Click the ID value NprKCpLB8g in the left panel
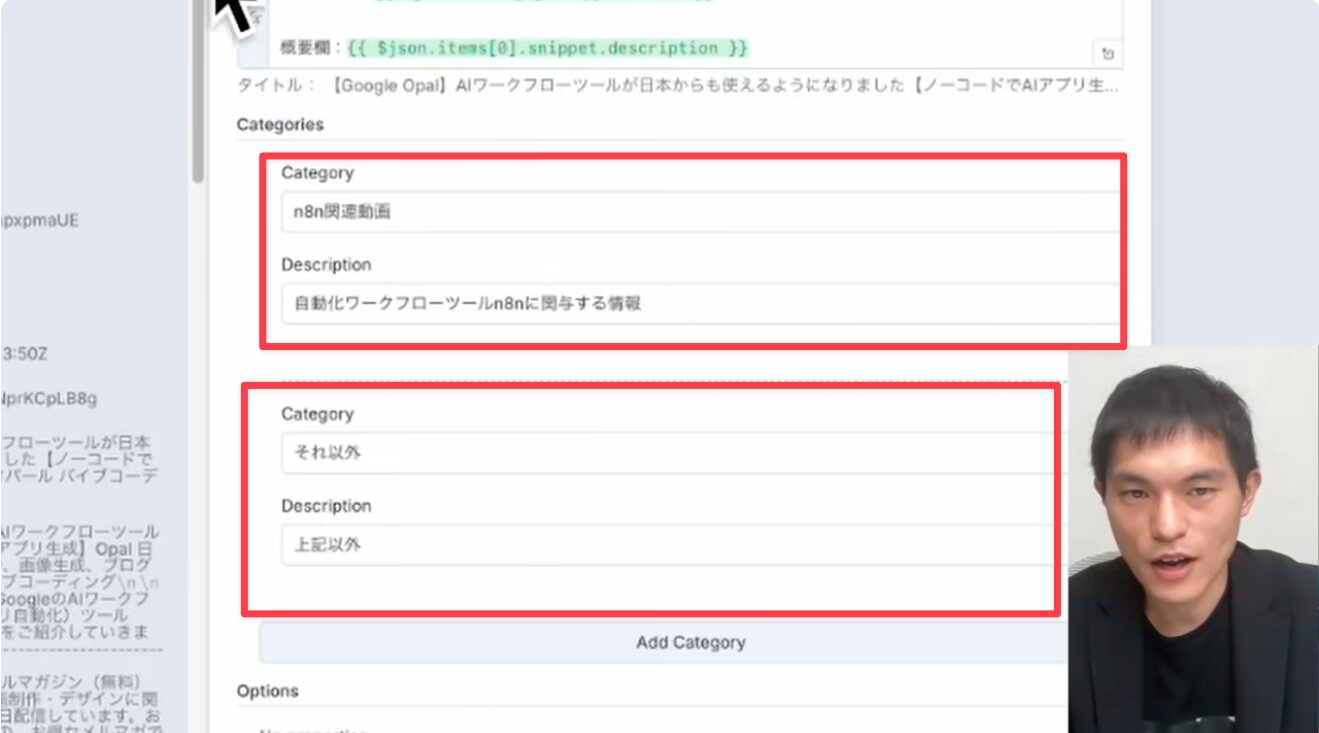The height and width of the screenshot is (733, 1319). (x=48, y=399)
